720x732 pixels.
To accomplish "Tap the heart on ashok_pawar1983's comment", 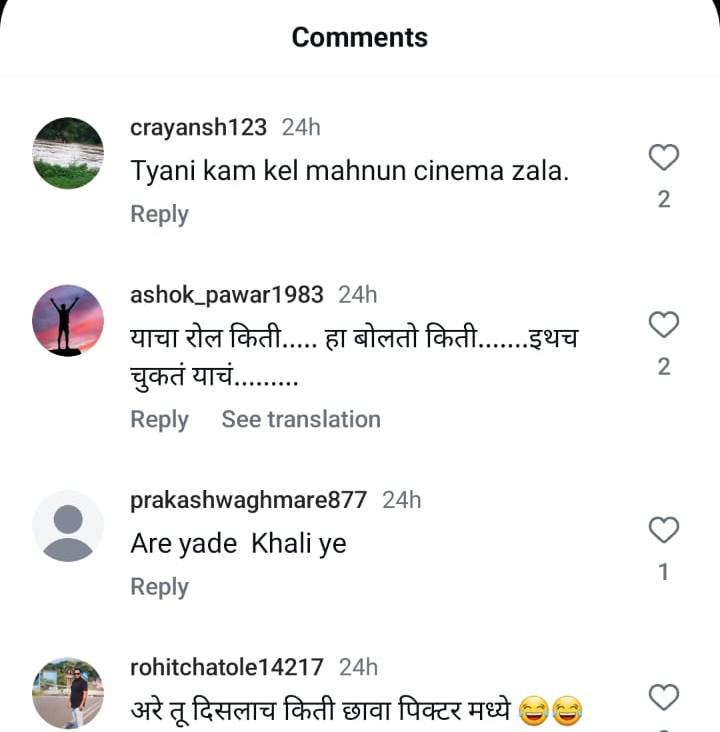I will click(664, 324).
